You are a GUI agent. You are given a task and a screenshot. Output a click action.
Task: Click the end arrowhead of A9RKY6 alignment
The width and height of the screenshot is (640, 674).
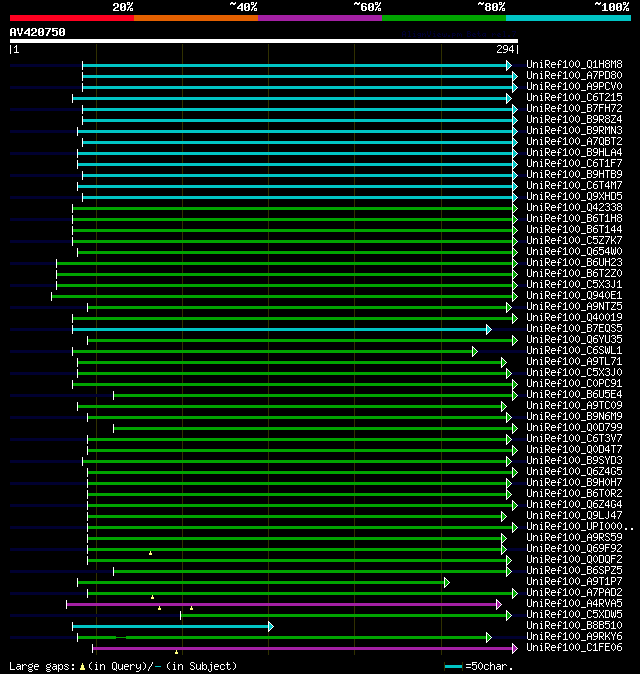(489, 637)
